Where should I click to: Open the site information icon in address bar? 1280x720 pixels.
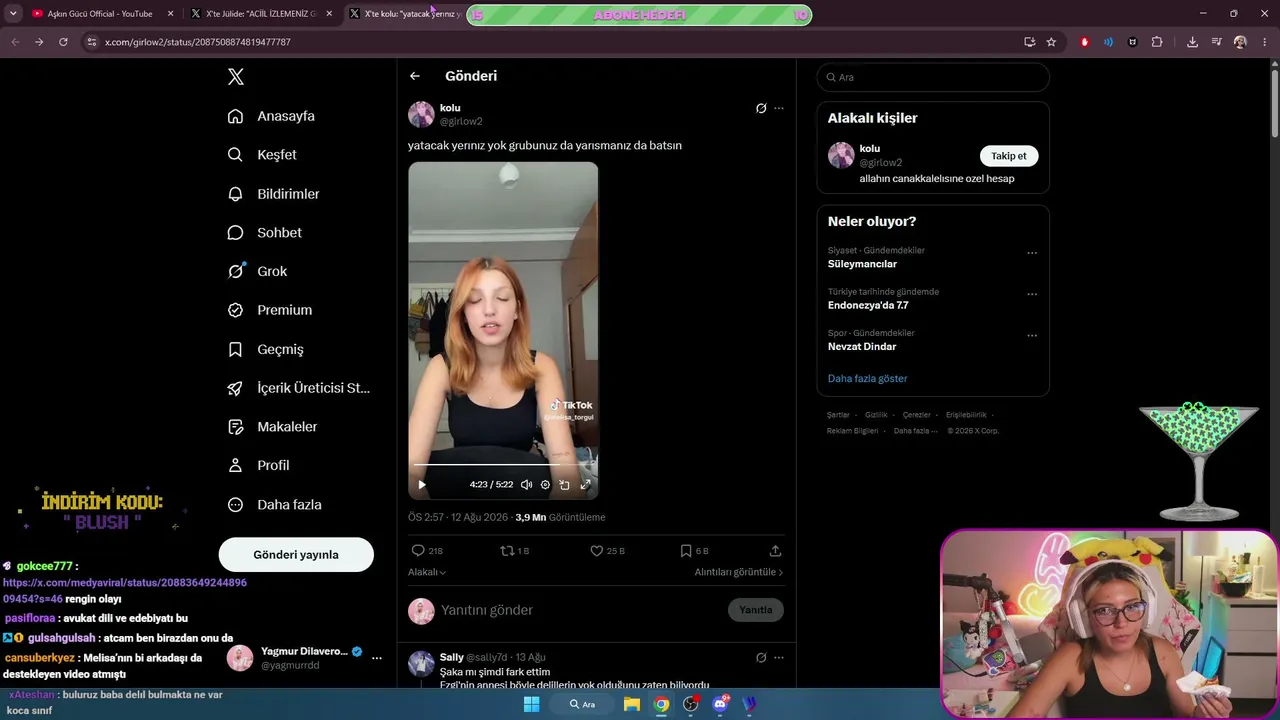[92, 42]
